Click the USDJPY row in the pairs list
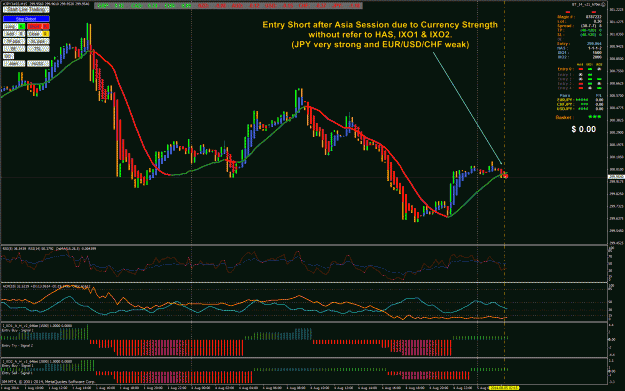 pos(580,108)
